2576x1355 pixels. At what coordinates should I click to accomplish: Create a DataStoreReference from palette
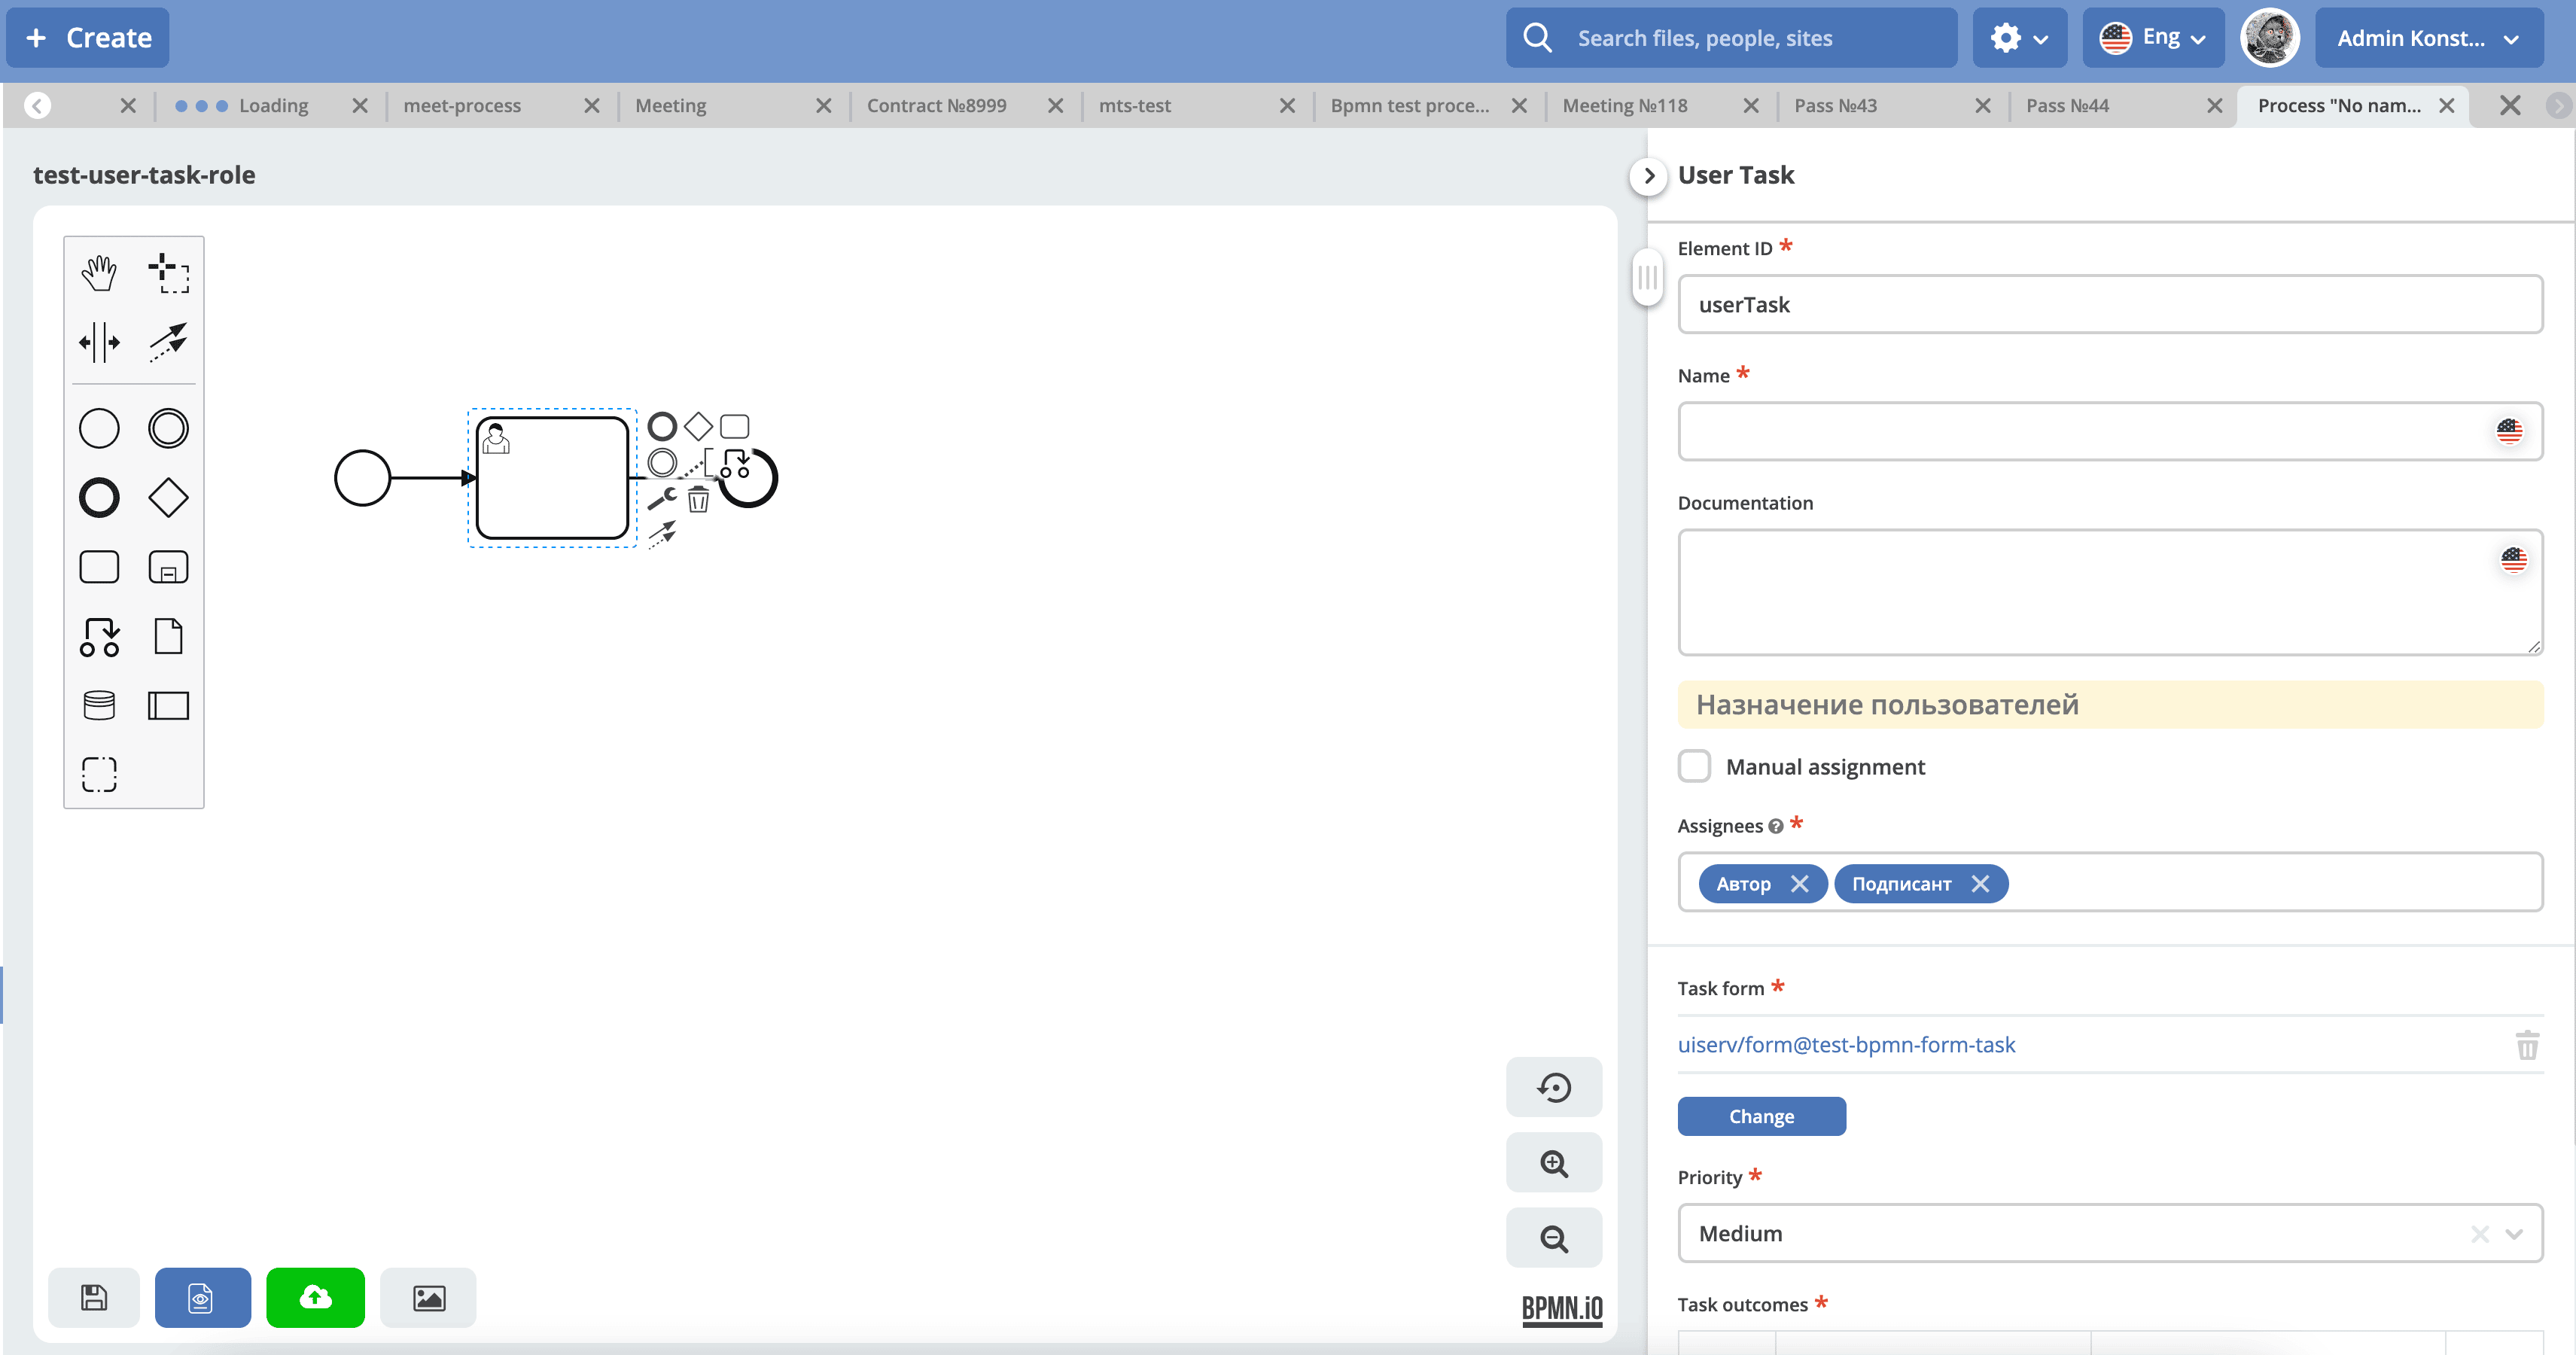[x=99, y=705]
